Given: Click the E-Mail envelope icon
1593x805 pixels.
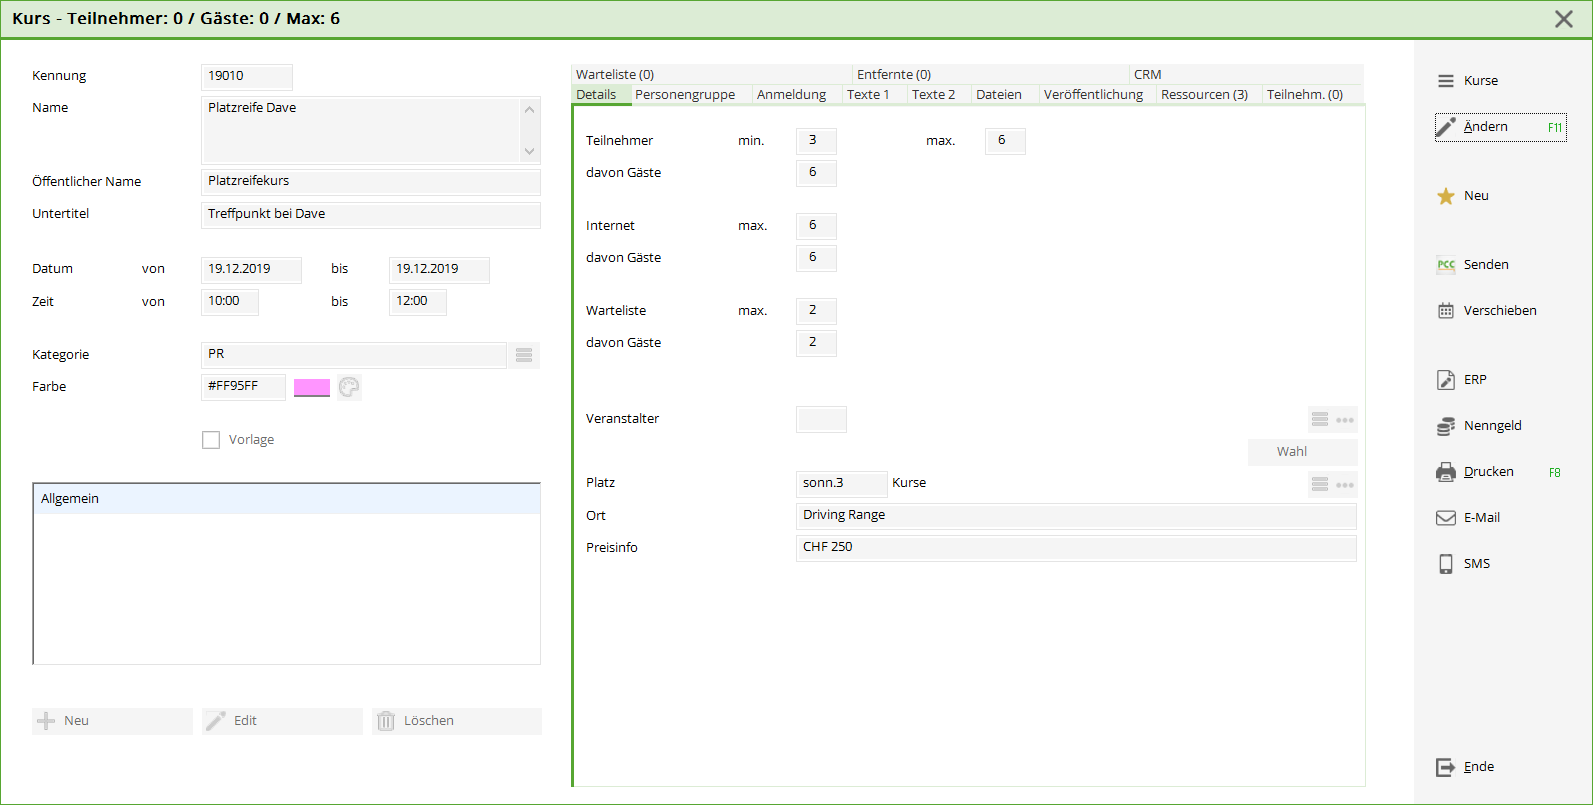Looking at the screenshot, I should coord(1445,518).
